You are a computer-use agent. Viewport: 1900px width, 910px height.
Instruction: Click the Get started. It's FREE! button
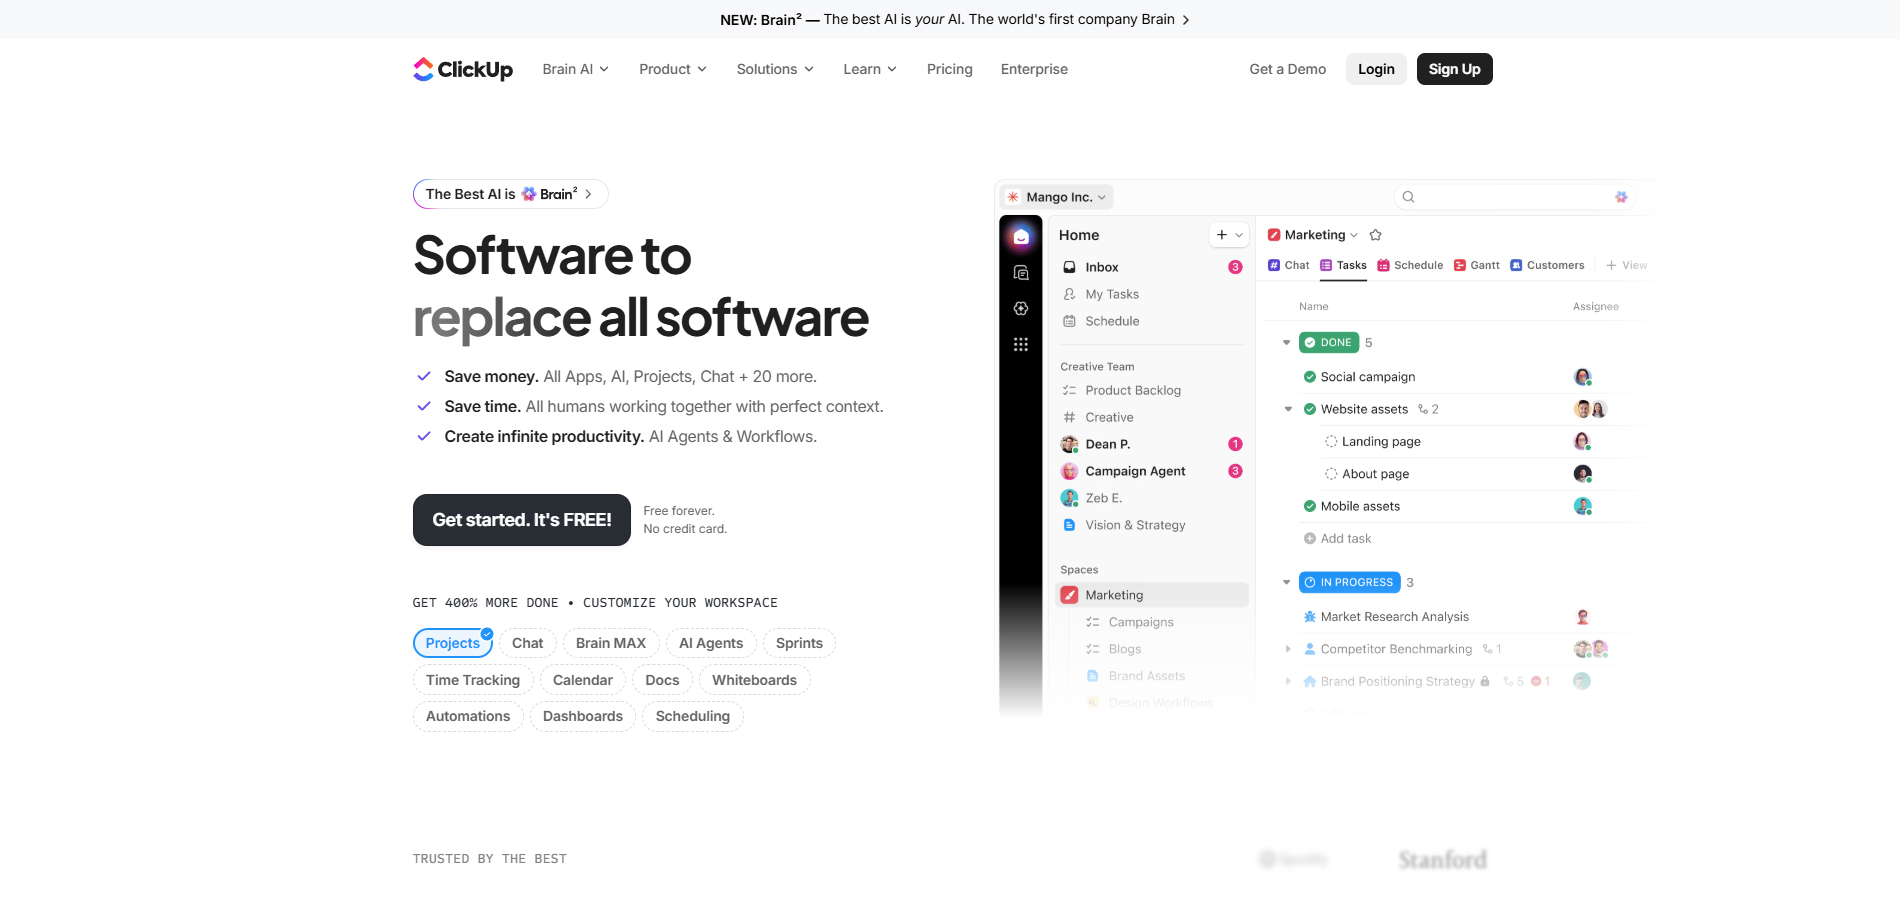[522, 520]
